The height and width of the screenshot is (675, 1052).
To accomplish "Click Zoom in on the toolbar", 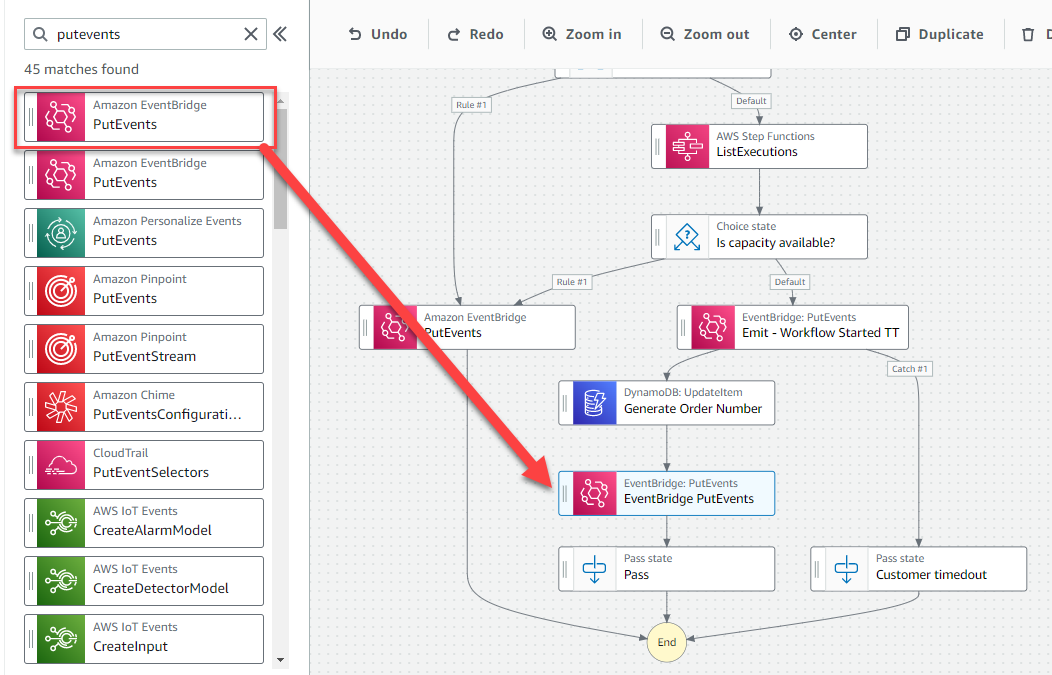I will click(x=582, y=34).
